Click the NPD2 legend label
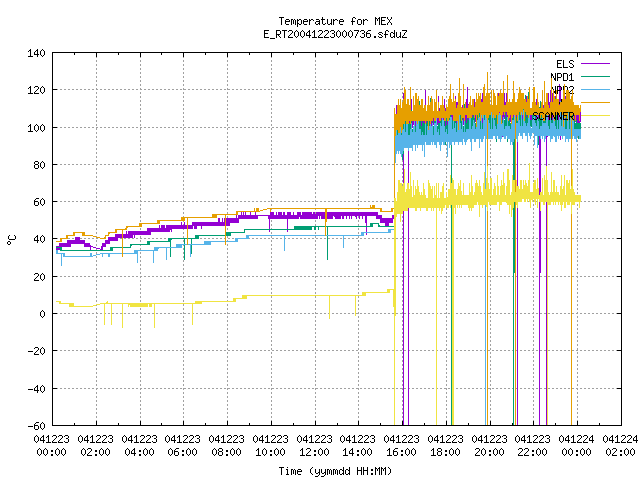Viewport: 640px width, 480px height. pyautogui.click(x=562, y=90)
